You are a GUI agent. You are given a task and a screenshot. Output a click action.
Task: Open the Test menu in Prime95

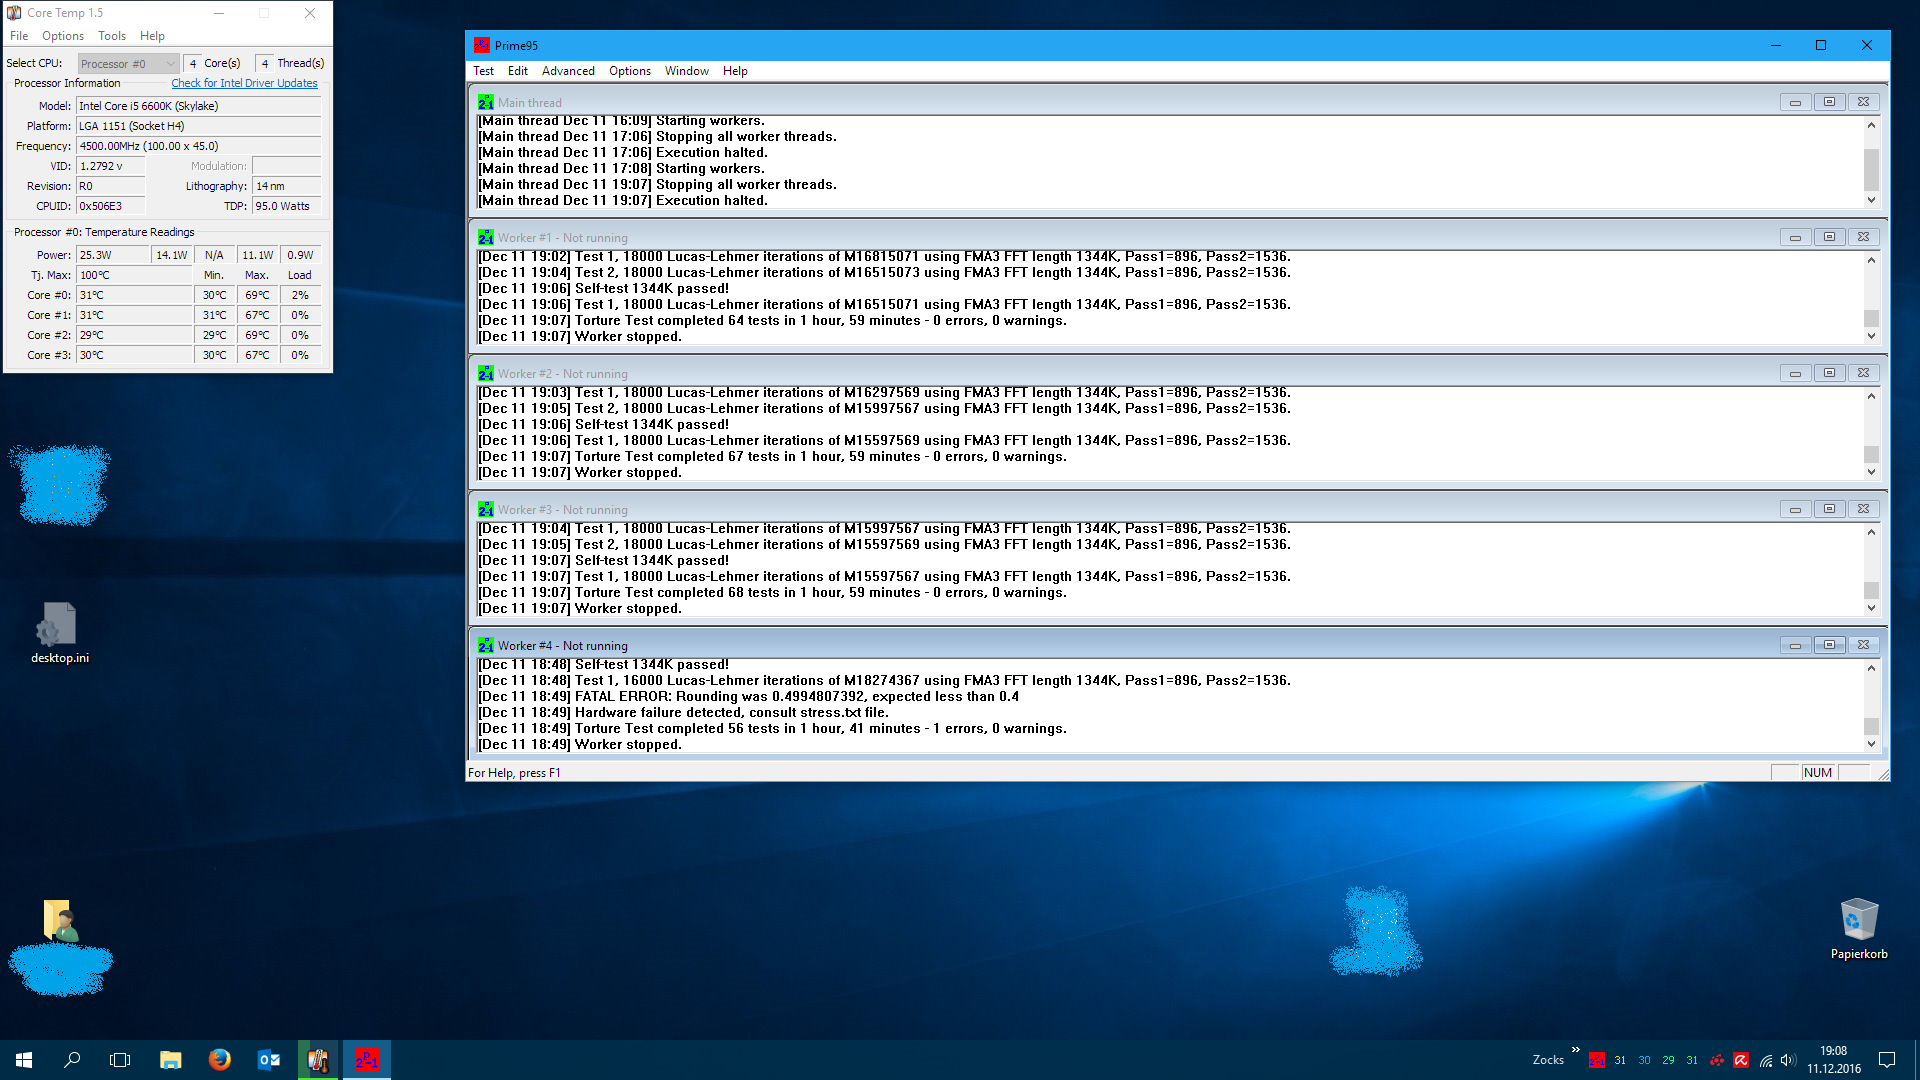(483, 71)
